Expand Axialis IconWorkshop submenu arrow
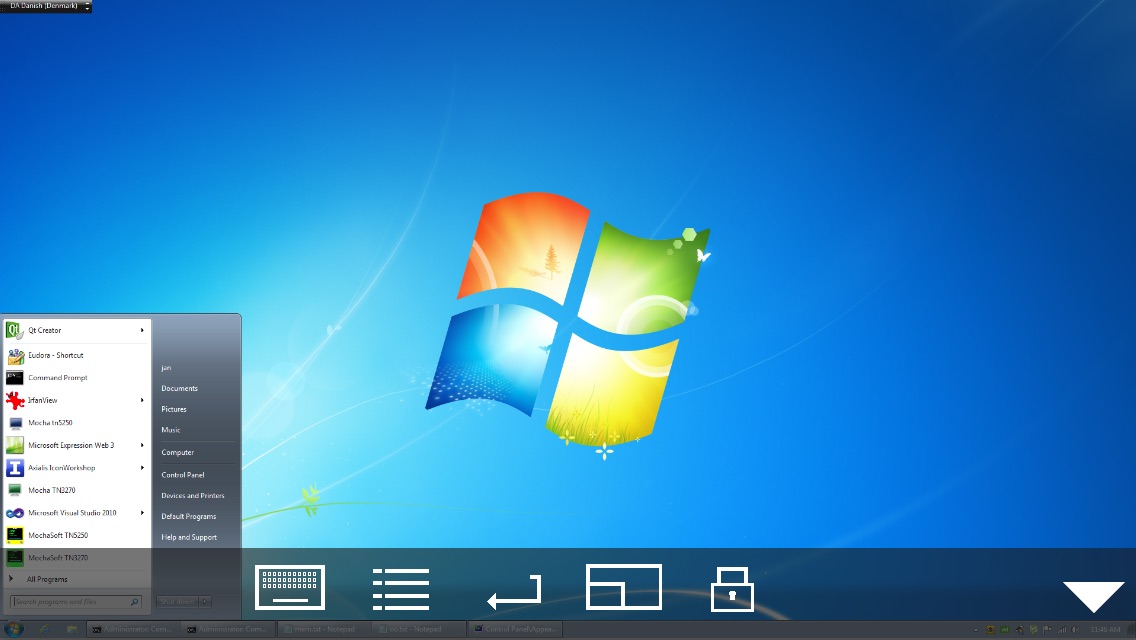 [142, 467]
